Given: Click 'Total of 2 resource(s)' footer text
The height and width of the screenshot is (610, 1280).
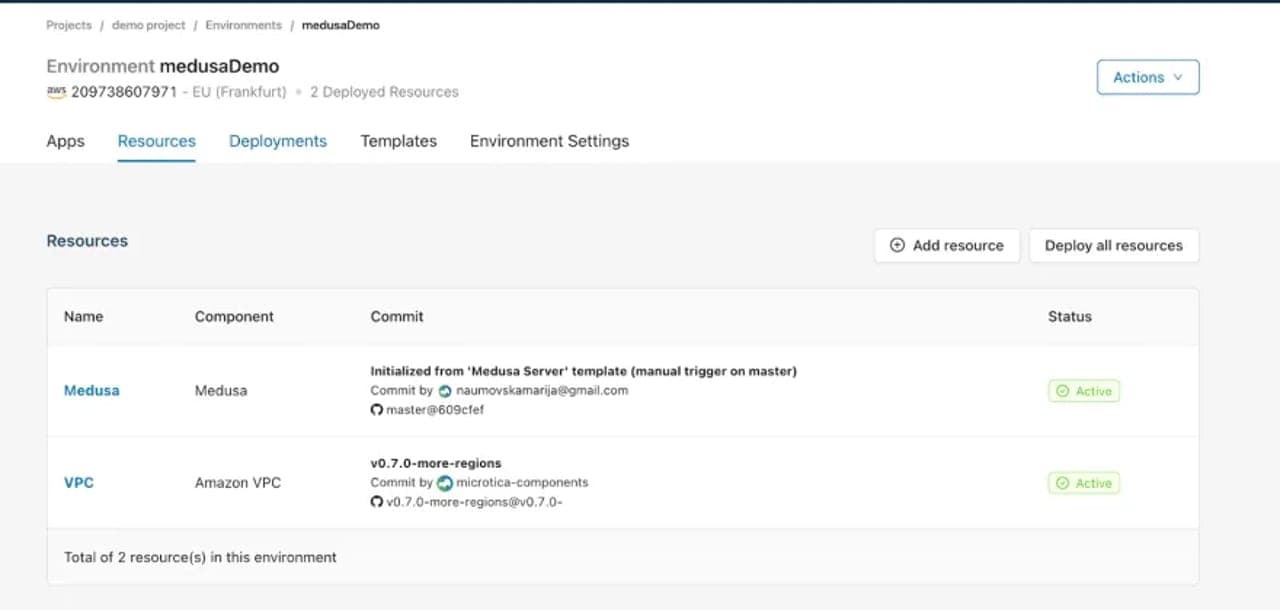Looking at the screenshot, I should 200,557.
